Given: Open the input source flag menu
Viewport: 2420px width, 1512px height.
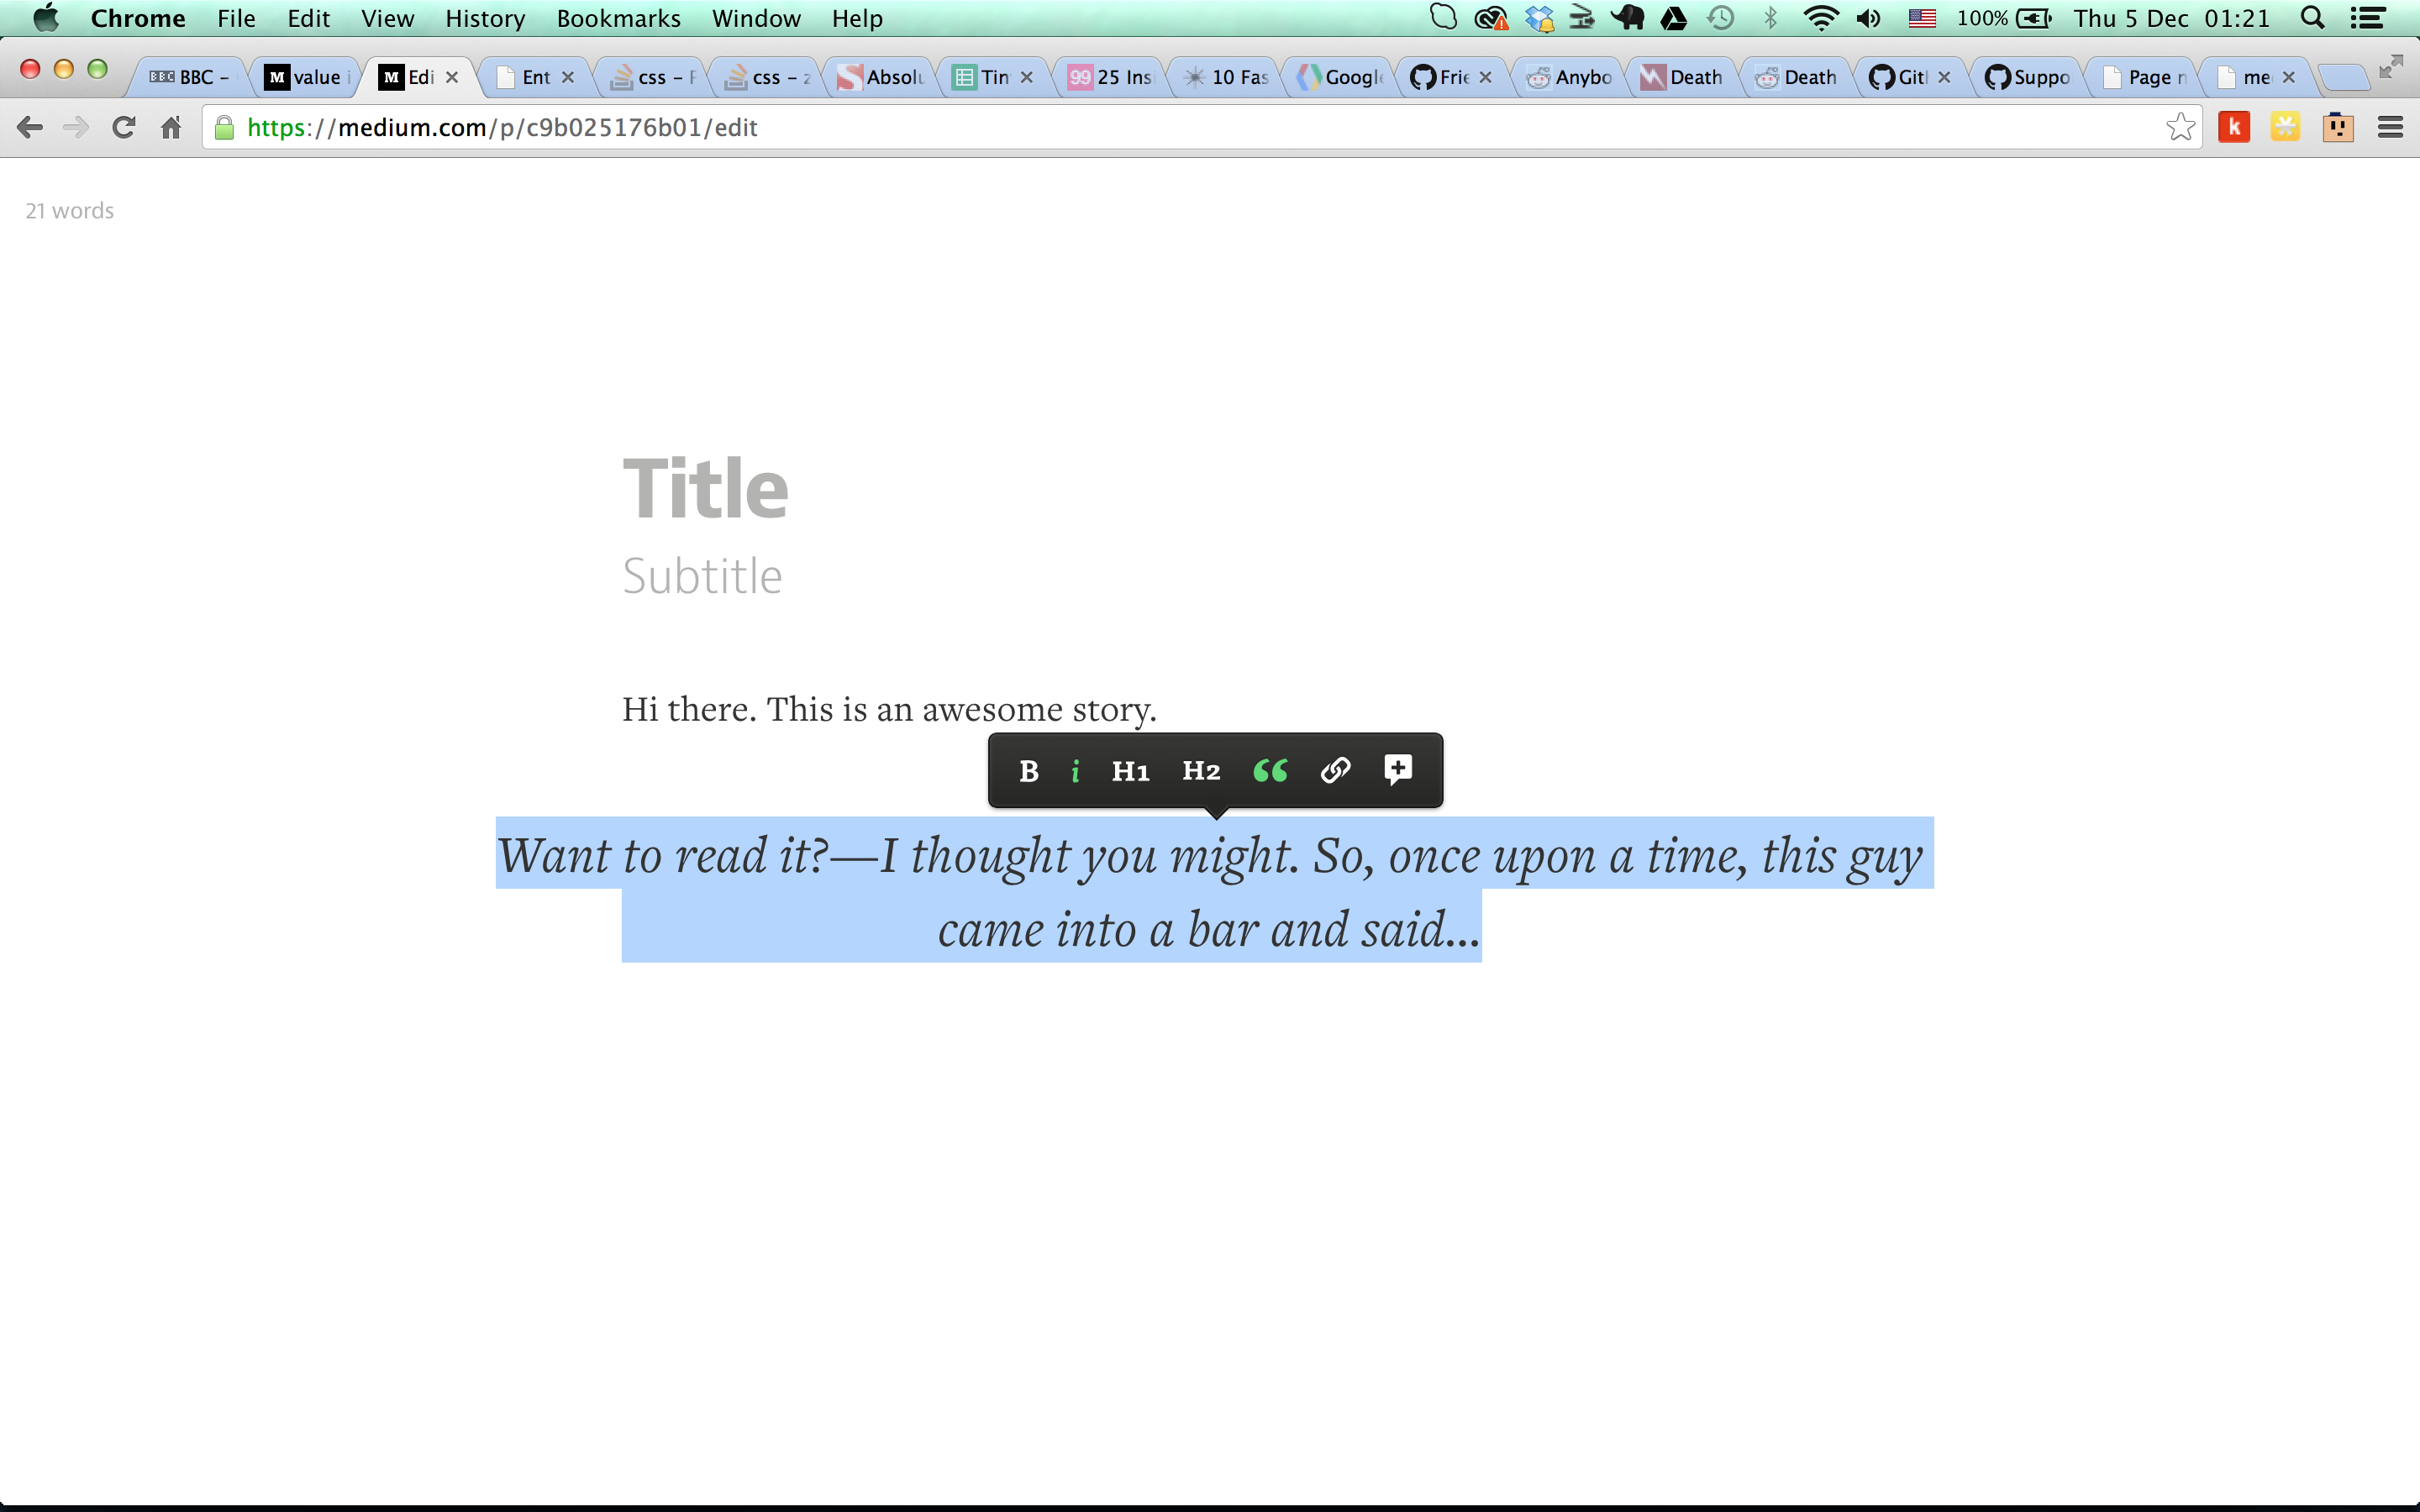Looking at the screenshot, I should coord(1922,18).
